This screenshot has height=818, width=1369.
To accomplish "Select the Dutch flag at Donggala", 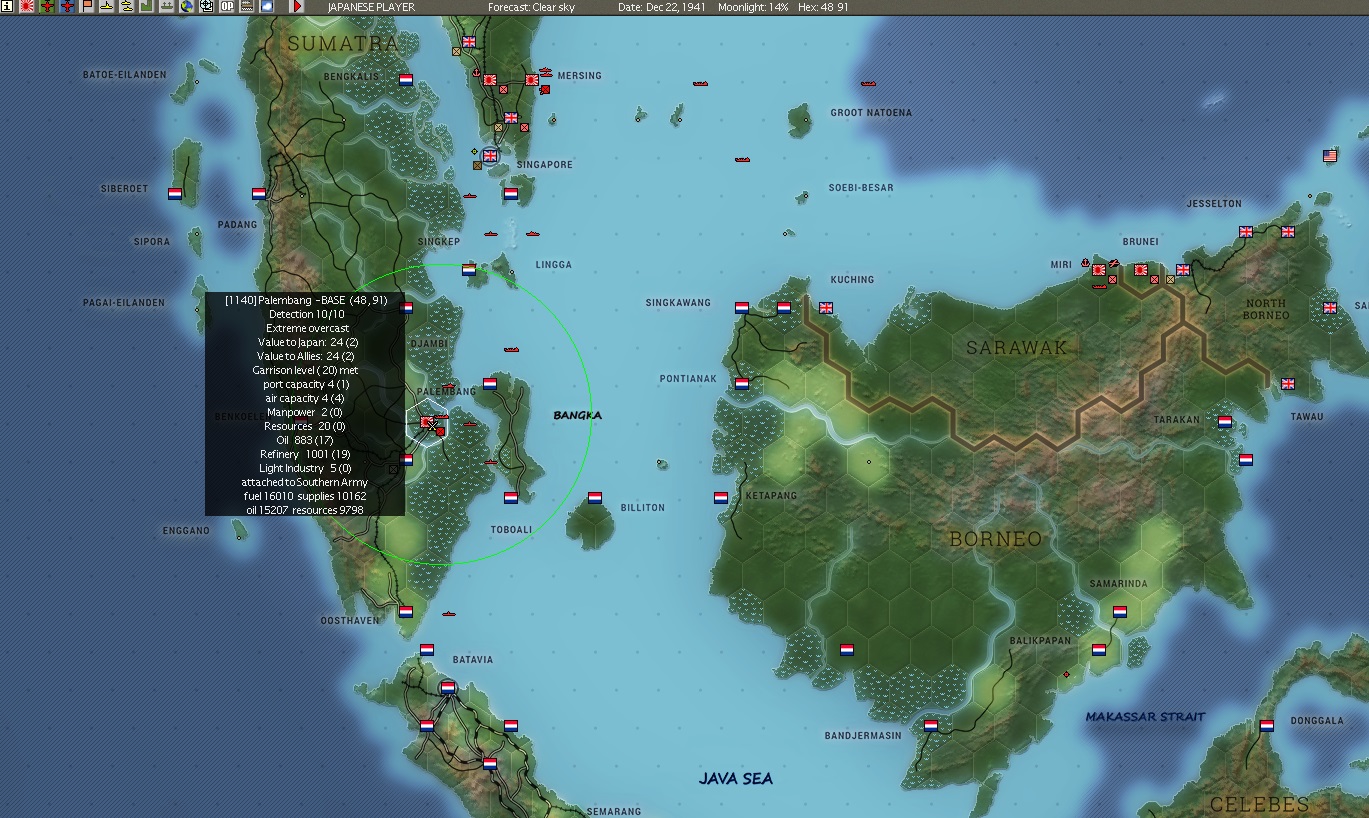I will 1267,726.
